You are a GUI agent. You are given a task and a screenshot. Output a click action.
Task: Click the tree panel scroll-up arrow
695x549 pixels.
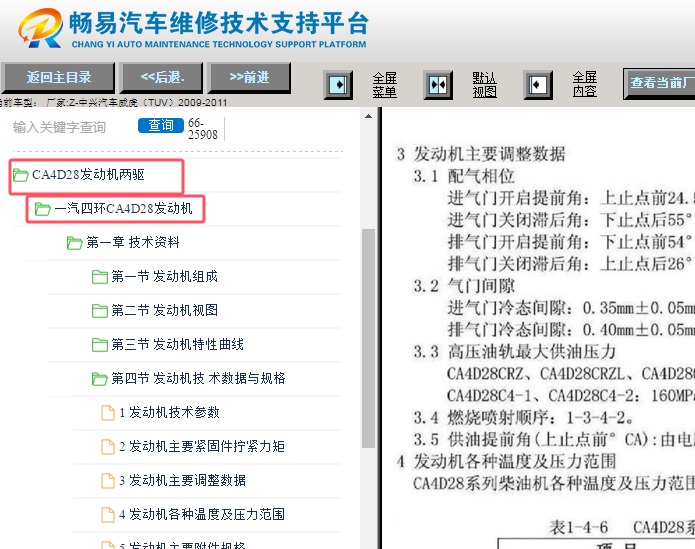click(368, 117)
